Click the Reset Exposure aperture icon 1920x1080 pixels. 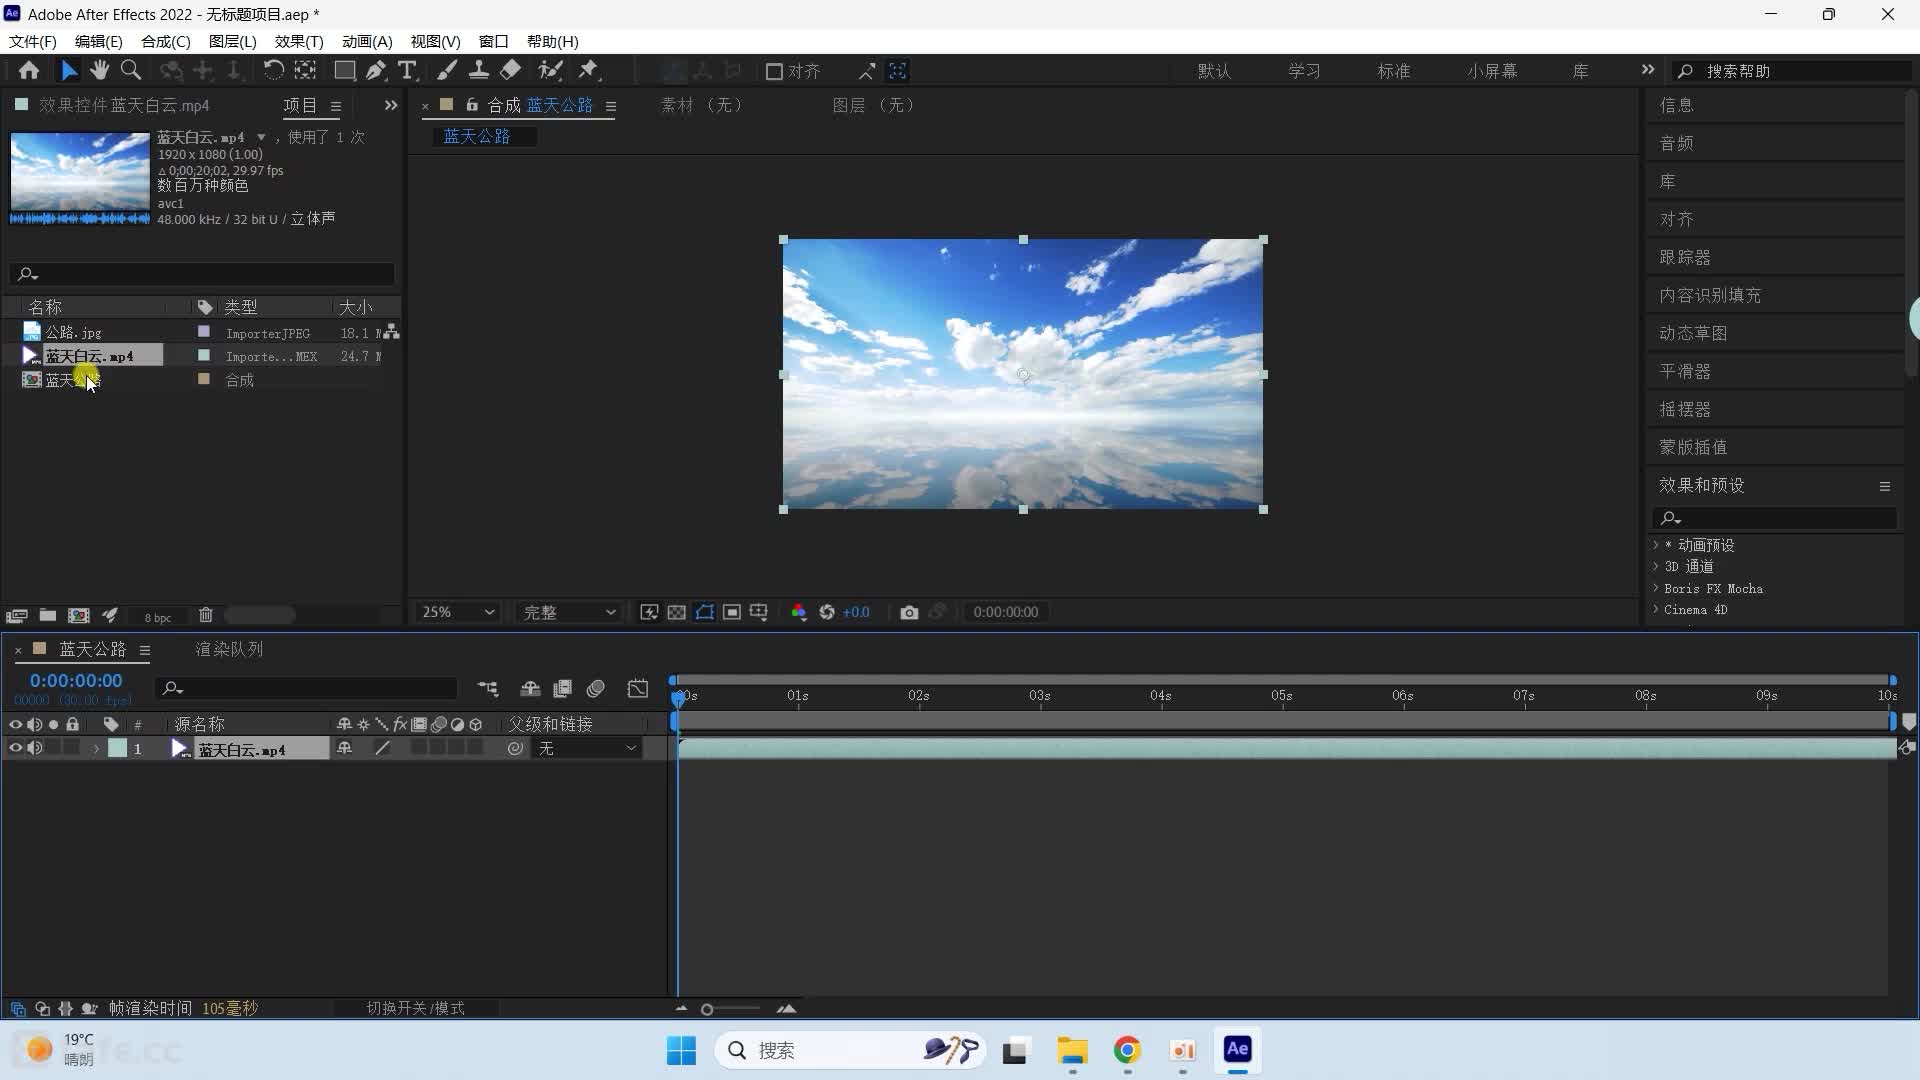(827, 612)
